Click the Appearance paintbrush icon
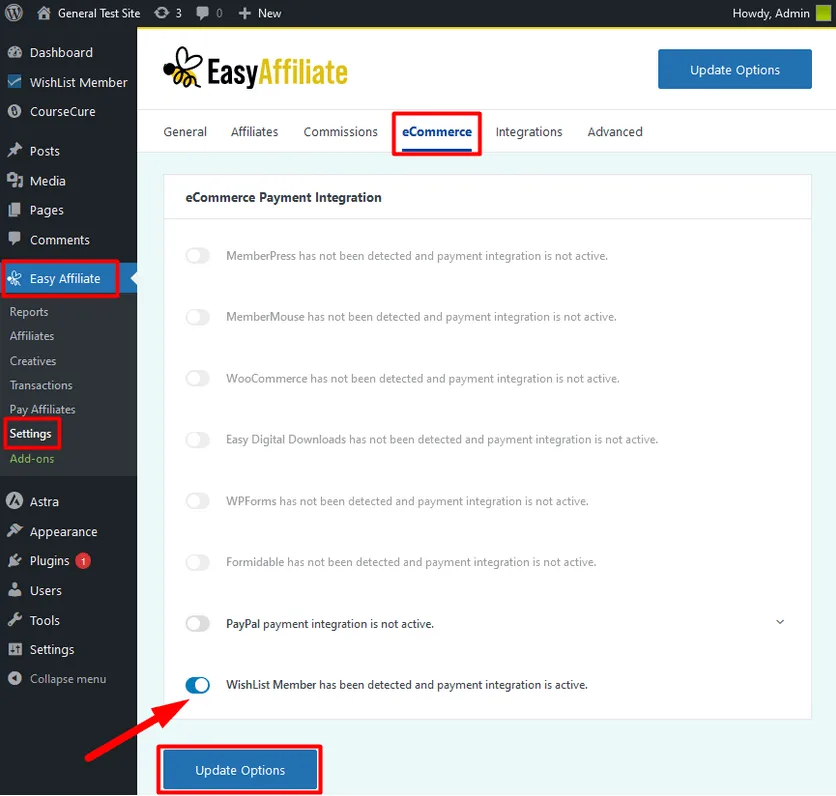Screen dimensions: 836x796 tap(15, 531)
